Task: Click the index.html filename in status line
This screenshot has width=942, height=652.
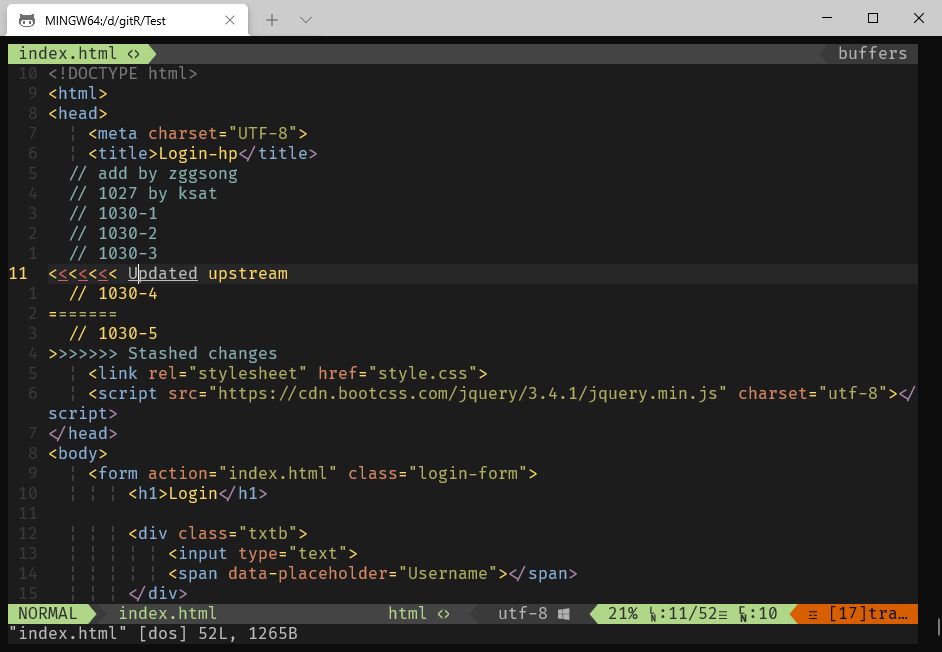Action: [167, 613]
